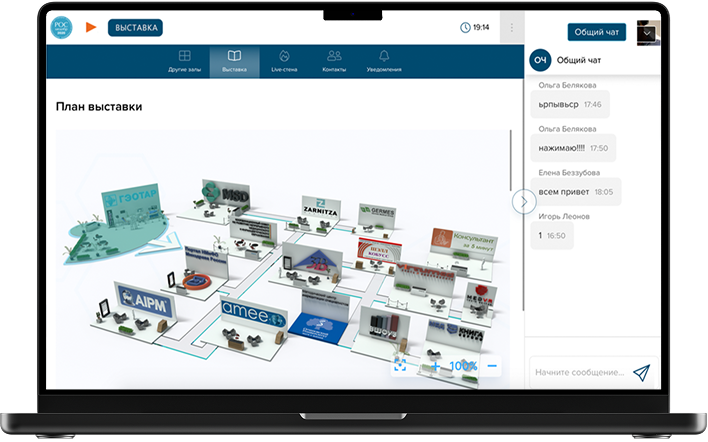Collapse chat panel with the arrow button

(x=524, y=201)
